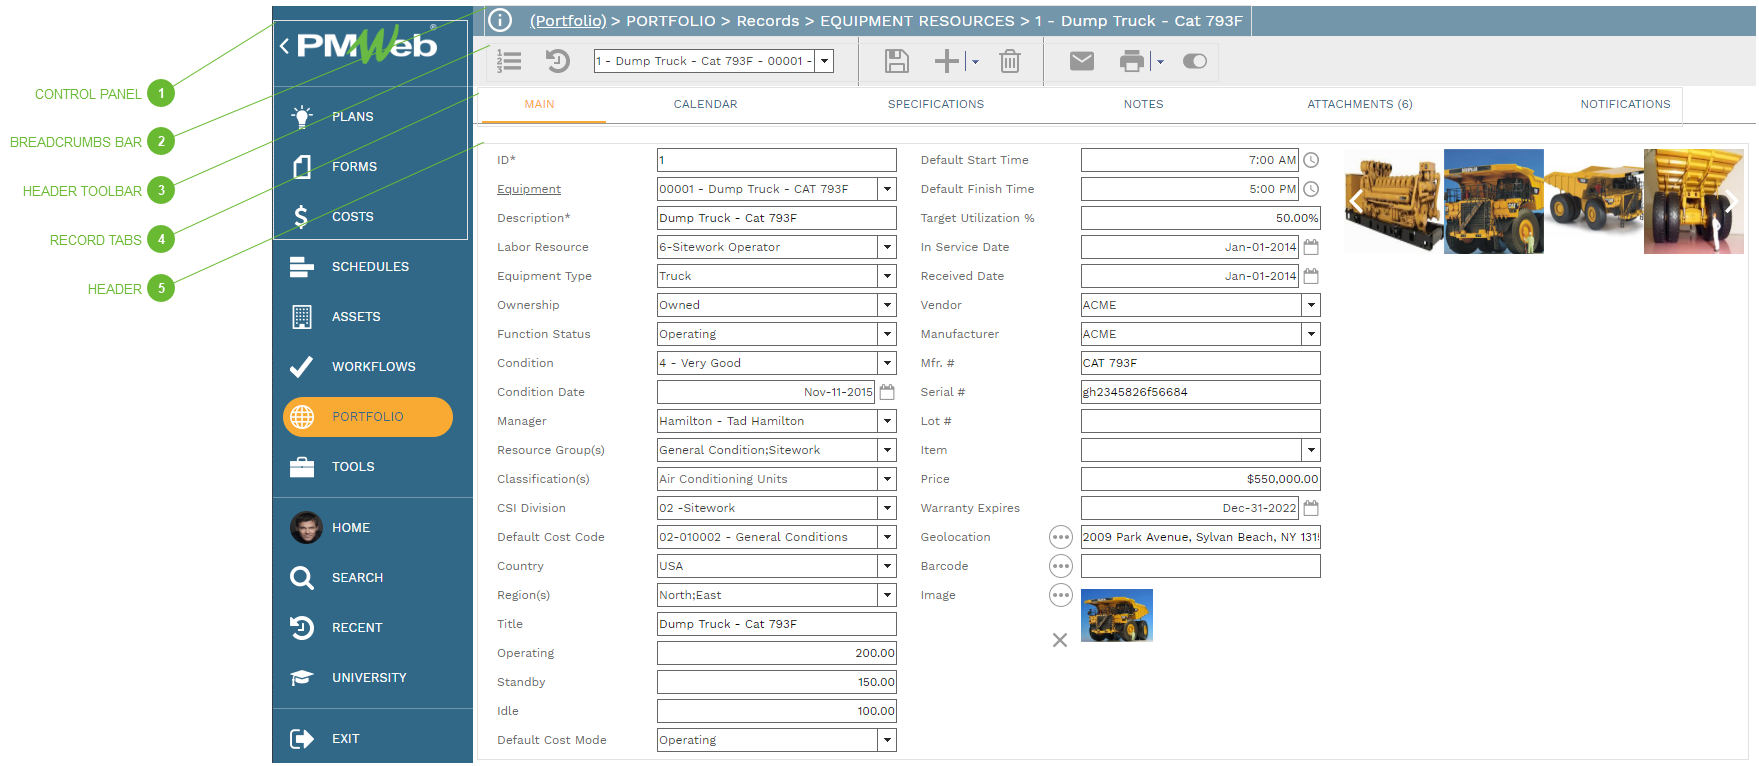
Task: Click the add new record plus icon
Action: tap(946, 62)
